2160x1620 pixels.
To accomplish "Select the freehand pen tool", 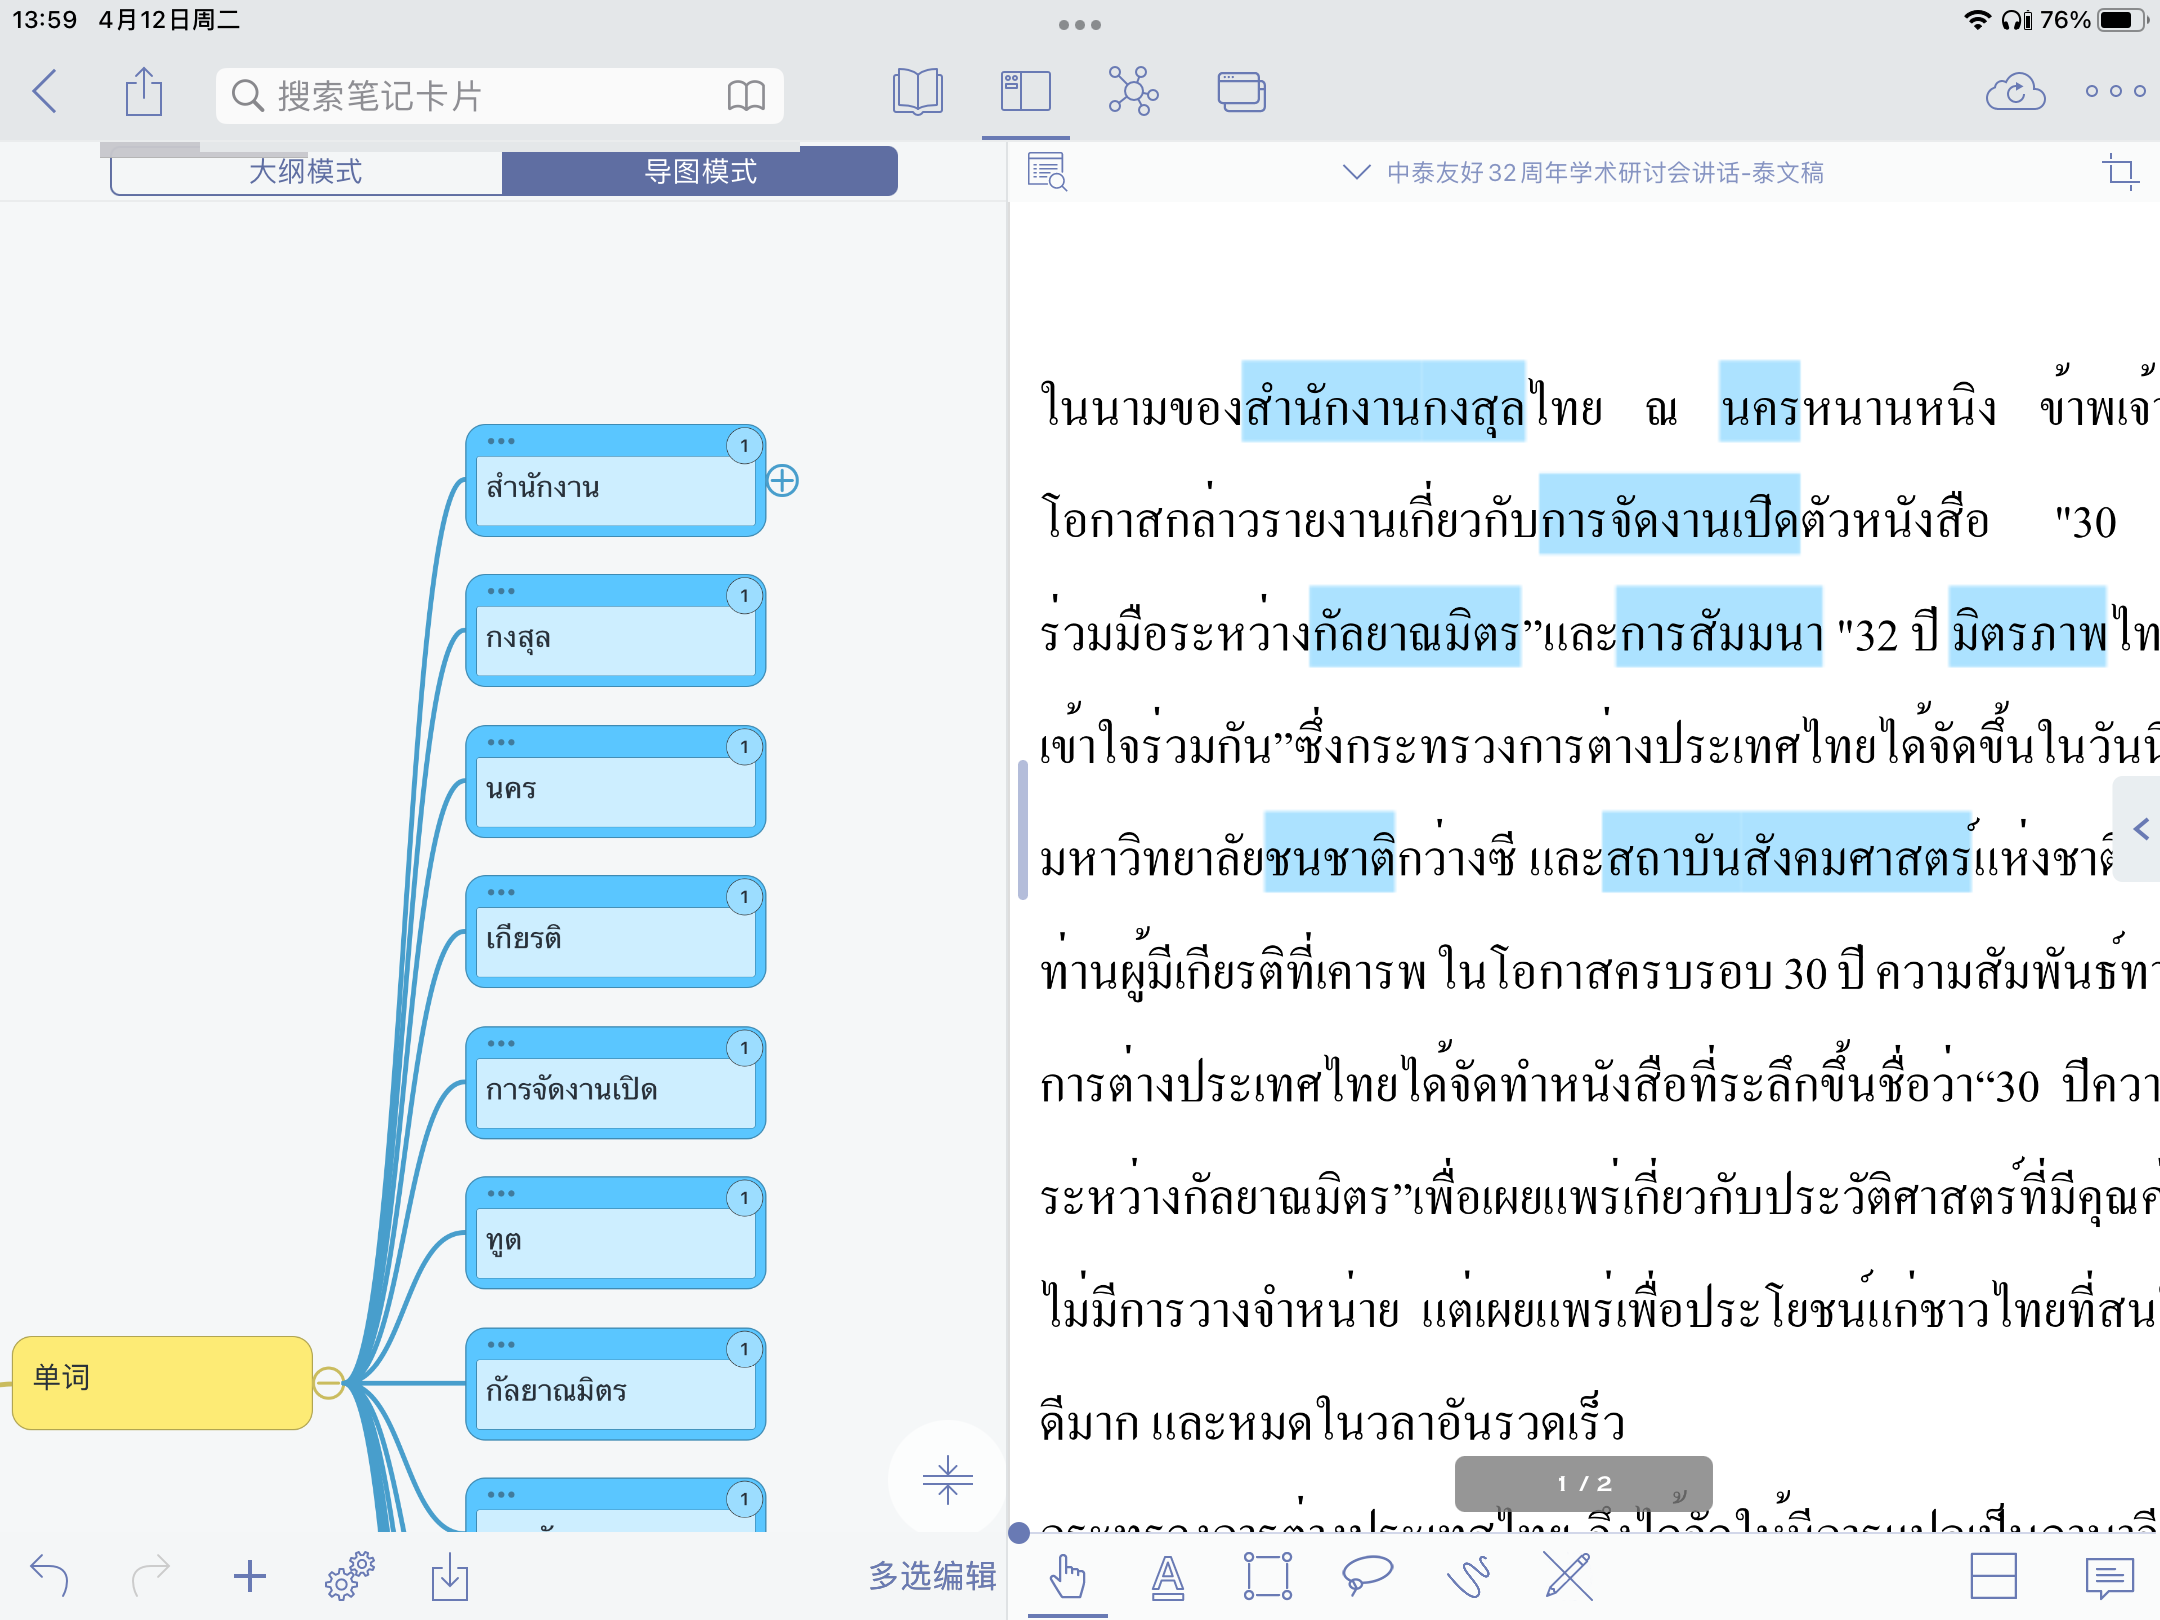I will tap(1468, 1577).
